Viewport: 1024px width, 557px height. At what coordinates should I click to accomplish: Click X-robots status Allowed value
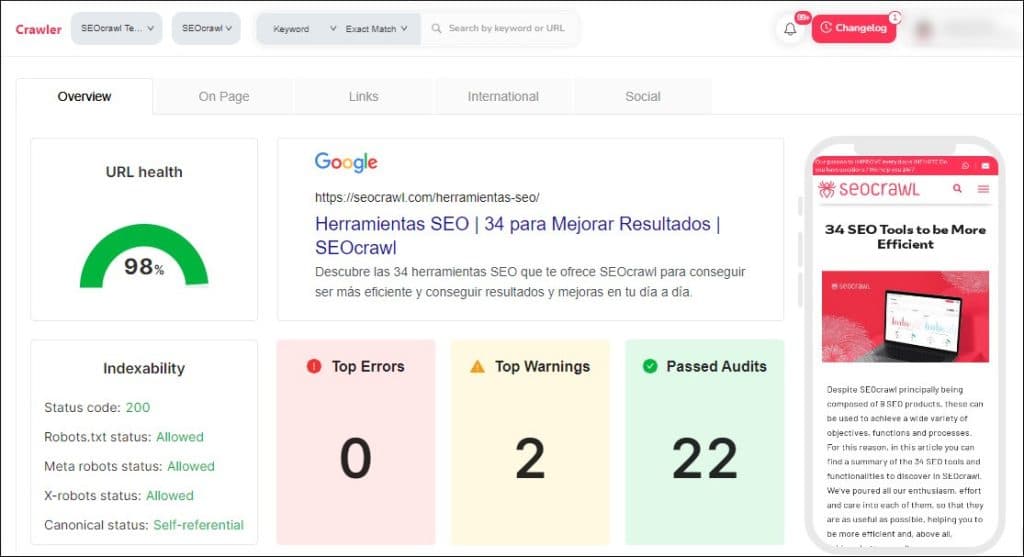tap(170, 496)
